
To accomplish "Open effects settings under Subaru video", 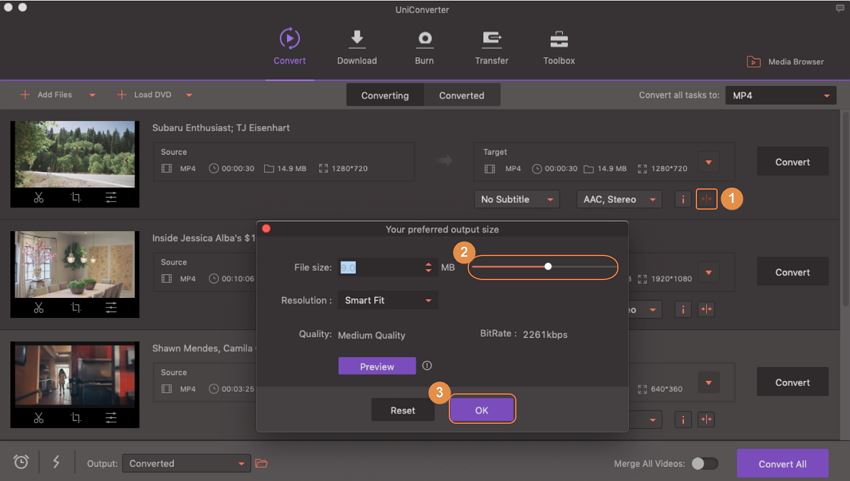I will 111,198.
